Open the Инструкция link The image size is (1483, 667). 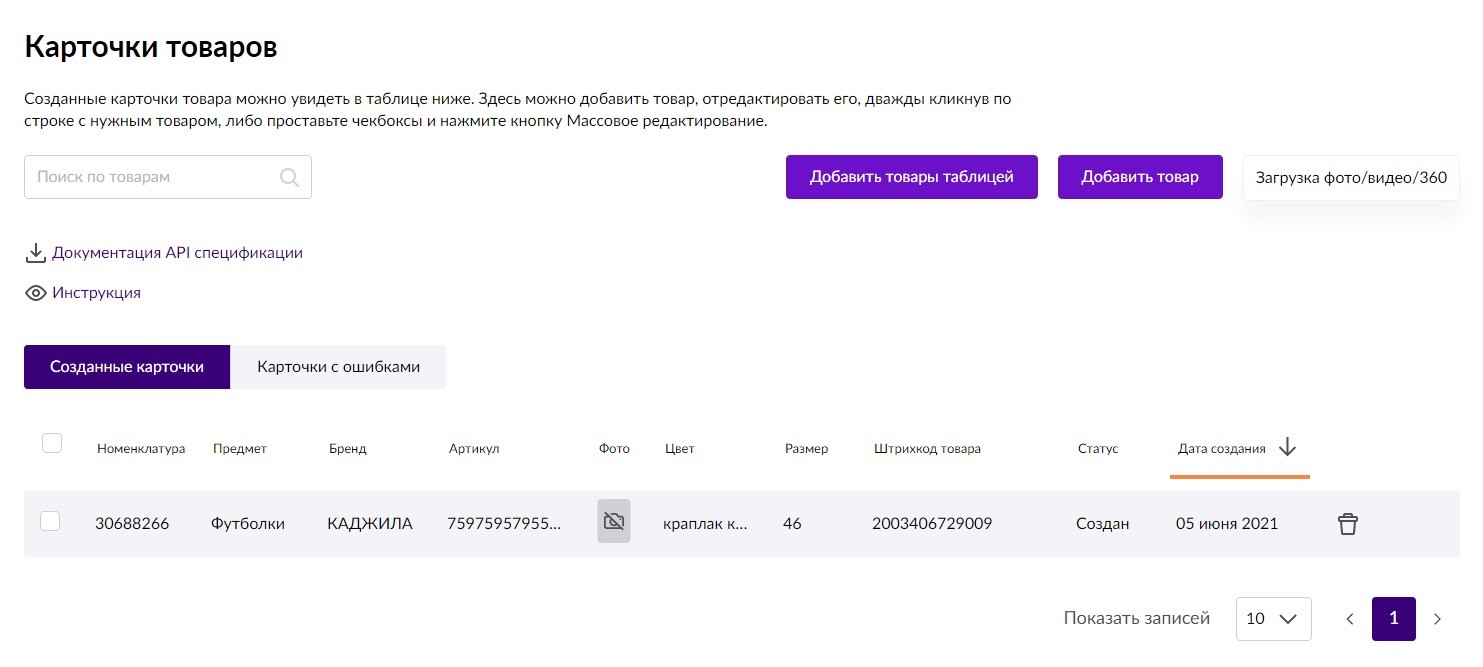[96, 293]
